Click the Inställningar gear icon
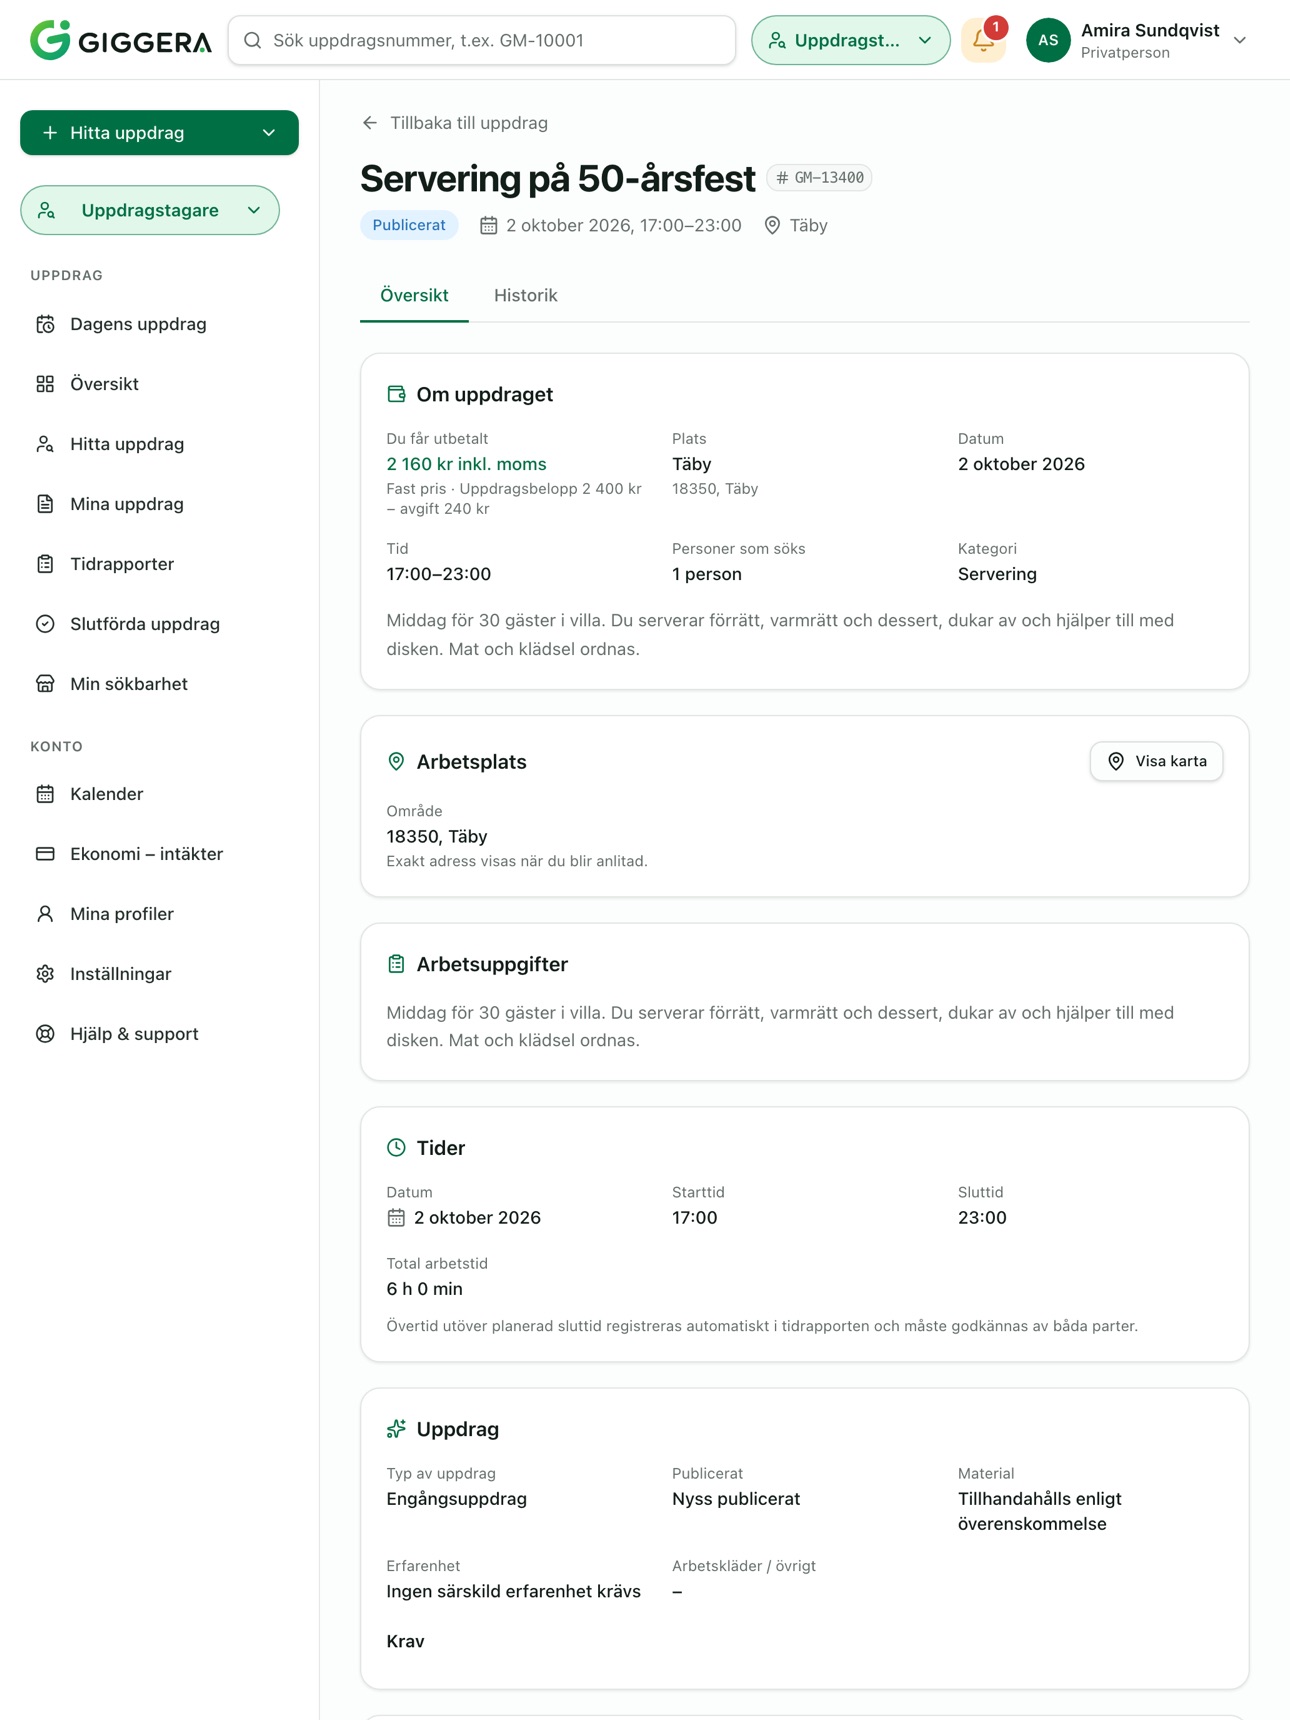The width and height of the screenshot is (1290, 1720). (45, 974)
